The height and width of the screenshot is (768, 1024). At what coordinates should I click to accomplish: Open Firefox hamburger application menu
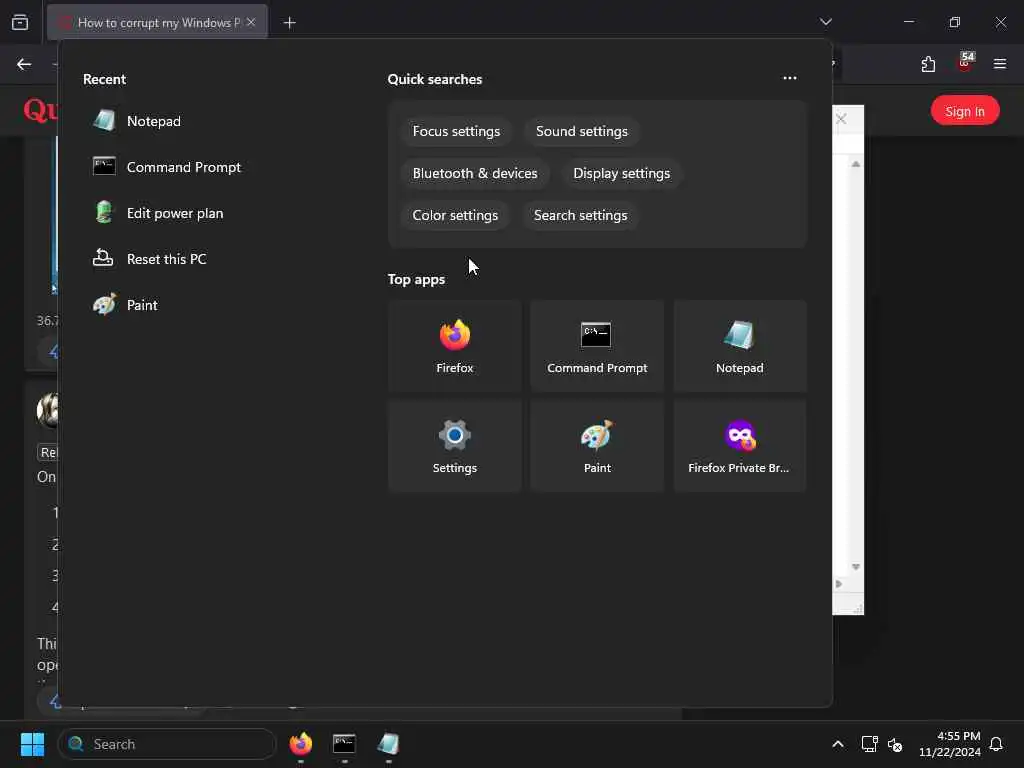click(999, 64)
